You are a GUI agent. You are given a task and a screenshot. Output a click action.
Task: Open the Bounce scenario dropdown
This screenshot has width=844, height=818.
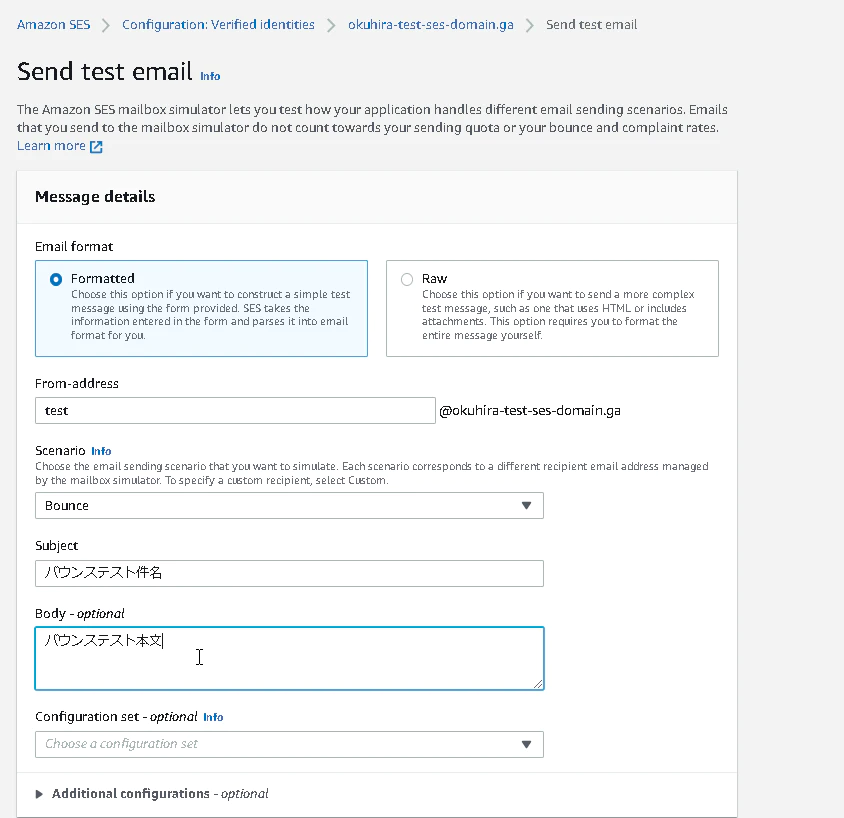click(289, 505)
